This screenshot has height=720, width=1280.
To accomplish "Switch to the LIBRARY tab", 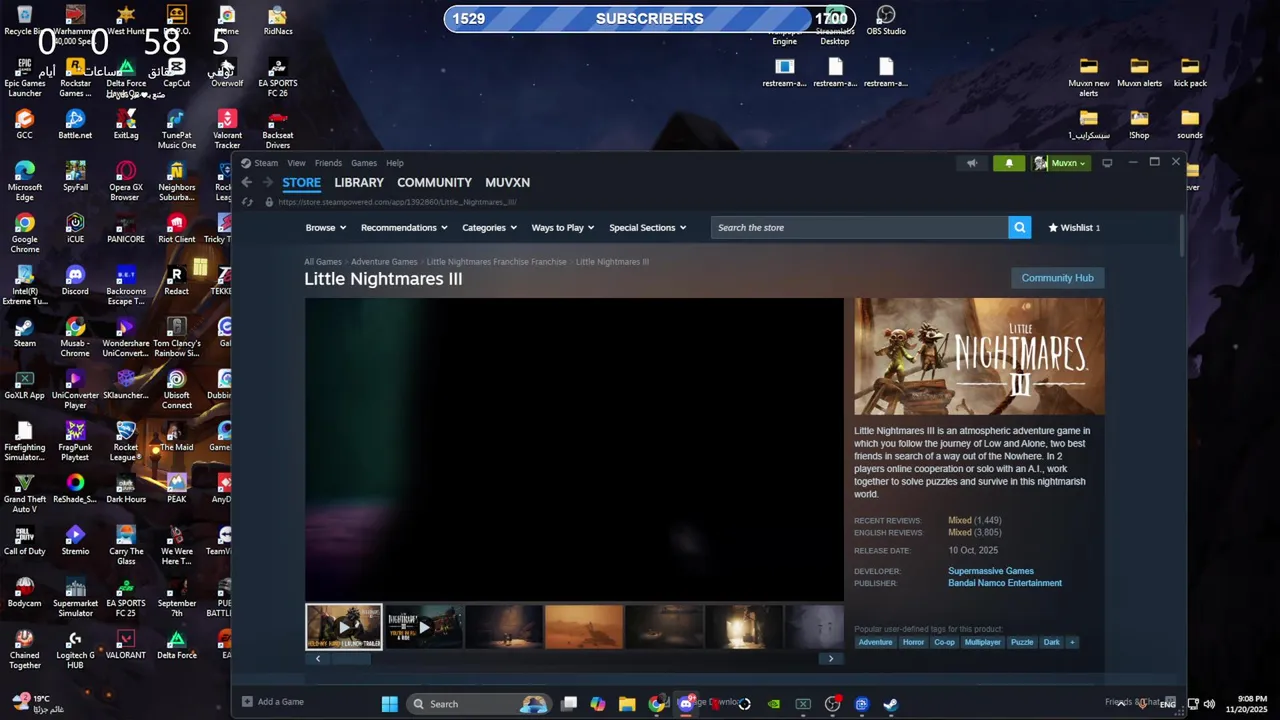I will coord(359,182).
